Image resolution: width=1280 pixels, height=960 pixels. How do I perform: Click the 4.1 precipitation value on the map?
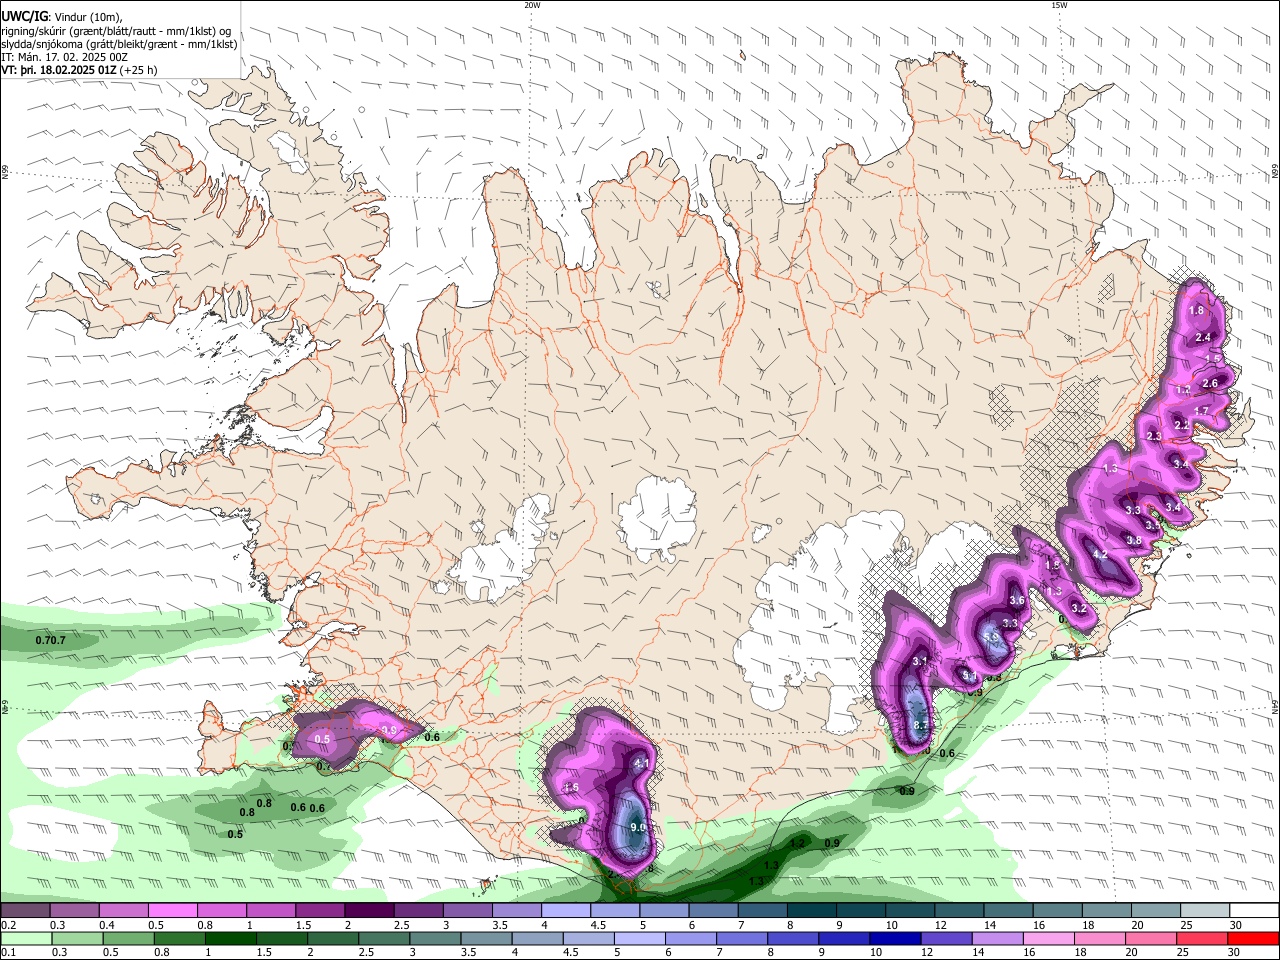[x=642, y=763]
